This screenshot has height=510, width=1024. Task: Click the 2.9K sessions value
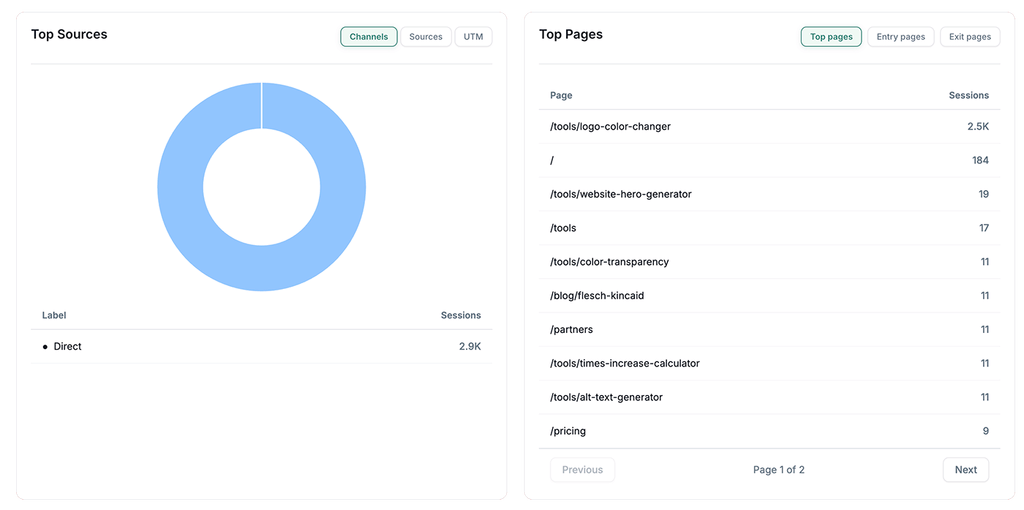pyautogui.click(x=470, y=347)
